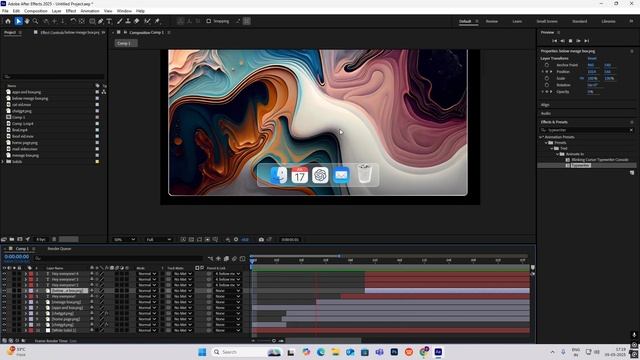Open the Effect menu

71,11
